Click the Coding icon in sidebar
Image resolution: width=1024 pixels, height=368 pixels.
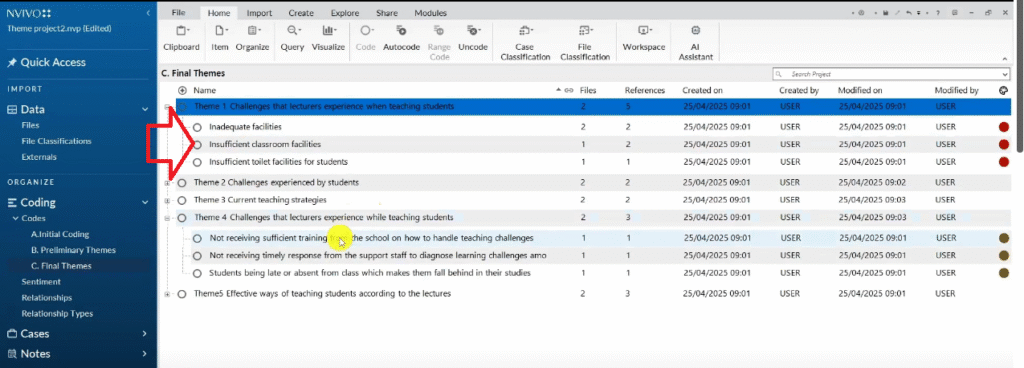tap(12, 202)
